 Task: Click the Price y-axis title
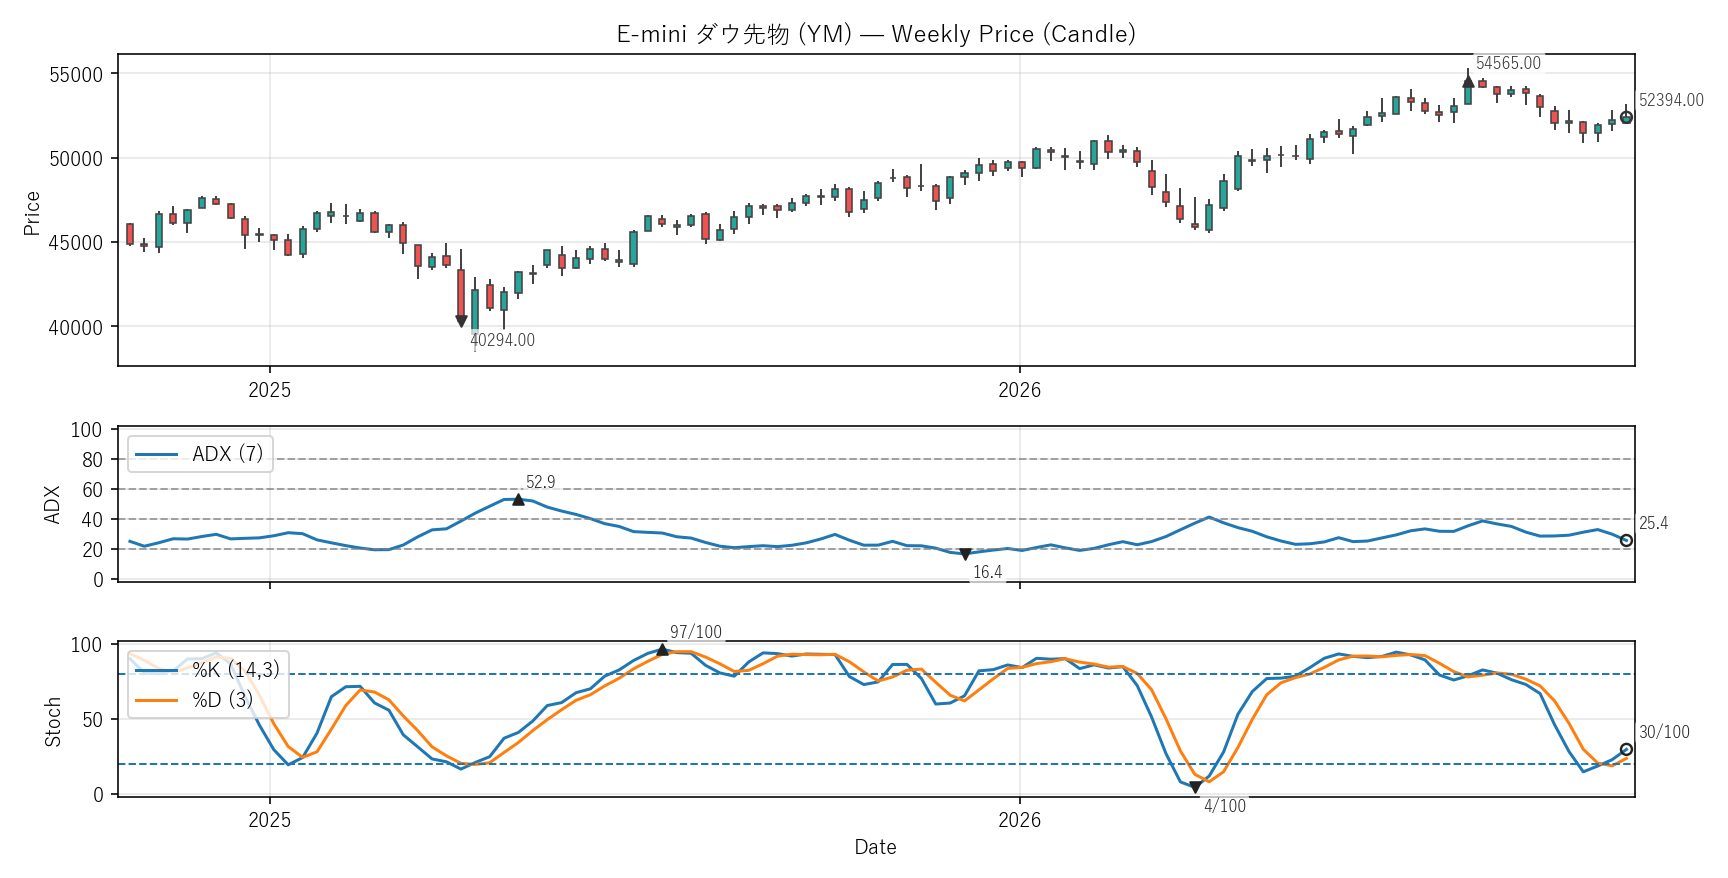pos(32,213)
